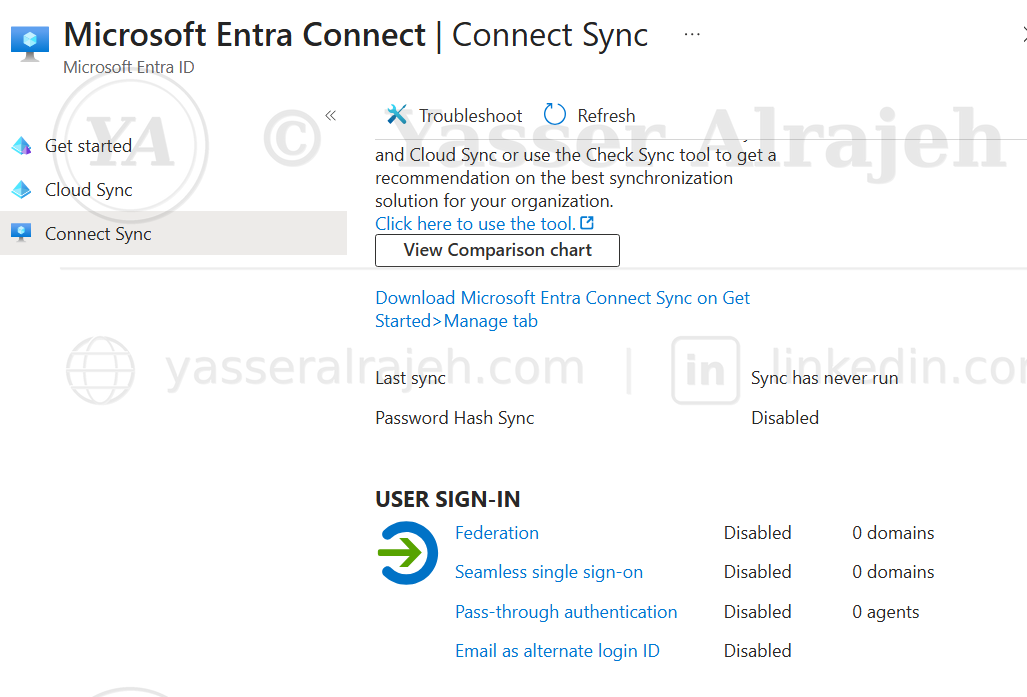The image size is (1027, 697).
Task: Click the user sign-in arrow icon
Action: 407,553
